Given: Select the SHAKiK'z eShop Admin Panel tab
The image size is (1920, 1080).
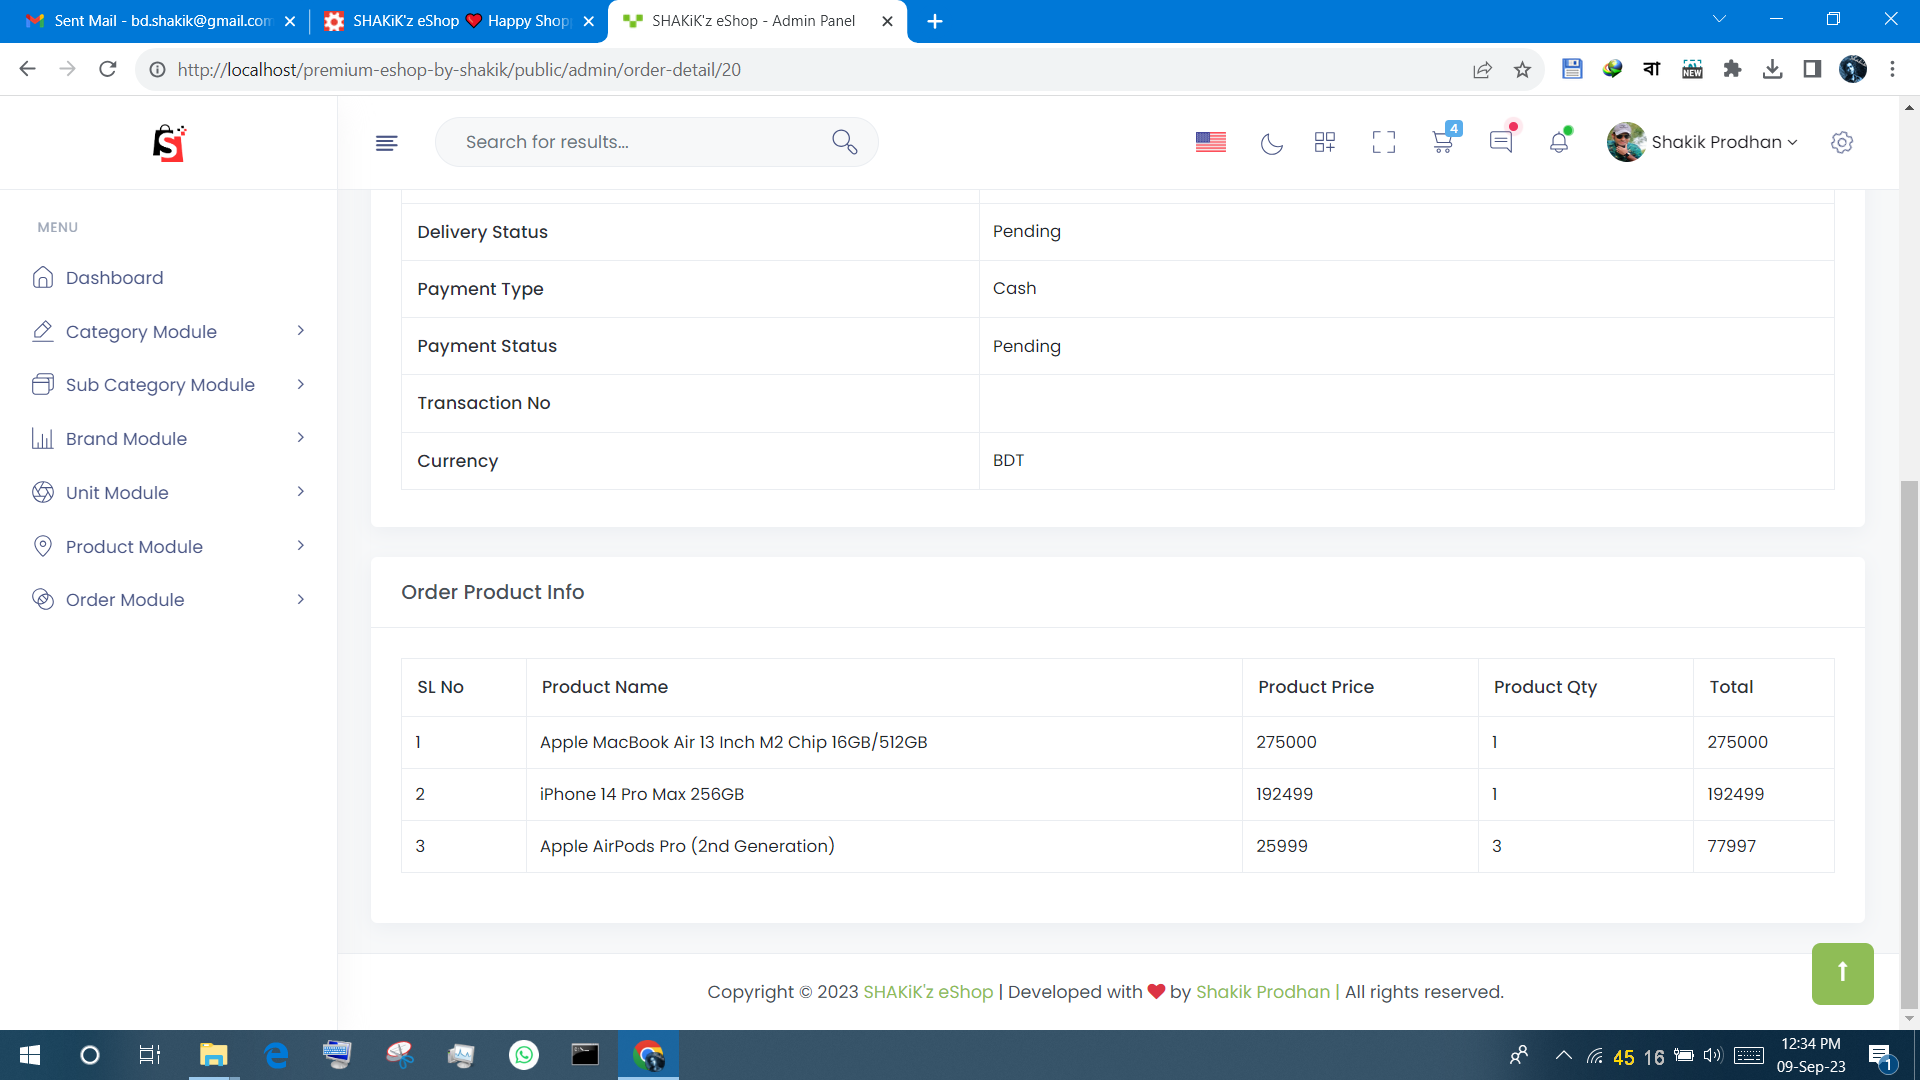Looking at the screenshot, I should [x=757, y=21].
